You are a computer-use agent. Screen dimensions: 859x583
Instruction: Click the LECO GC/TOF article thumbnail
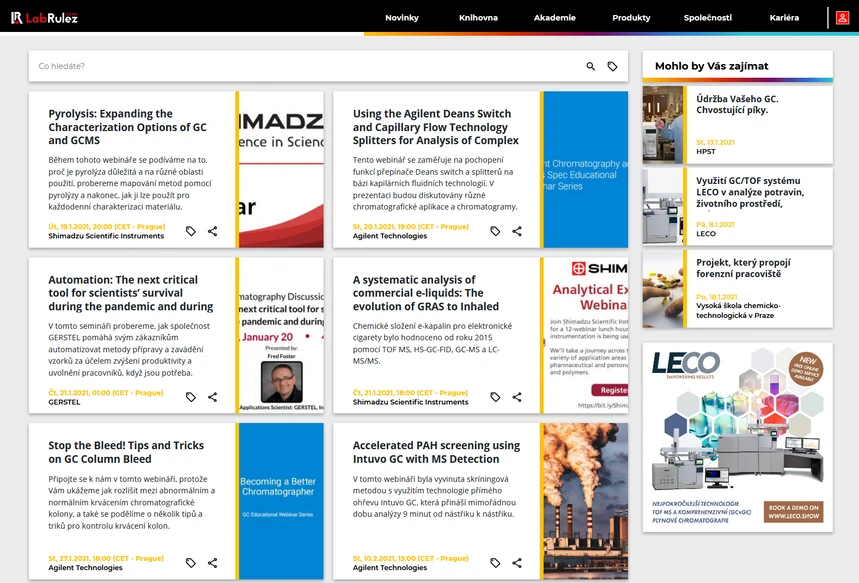point(663,207)
